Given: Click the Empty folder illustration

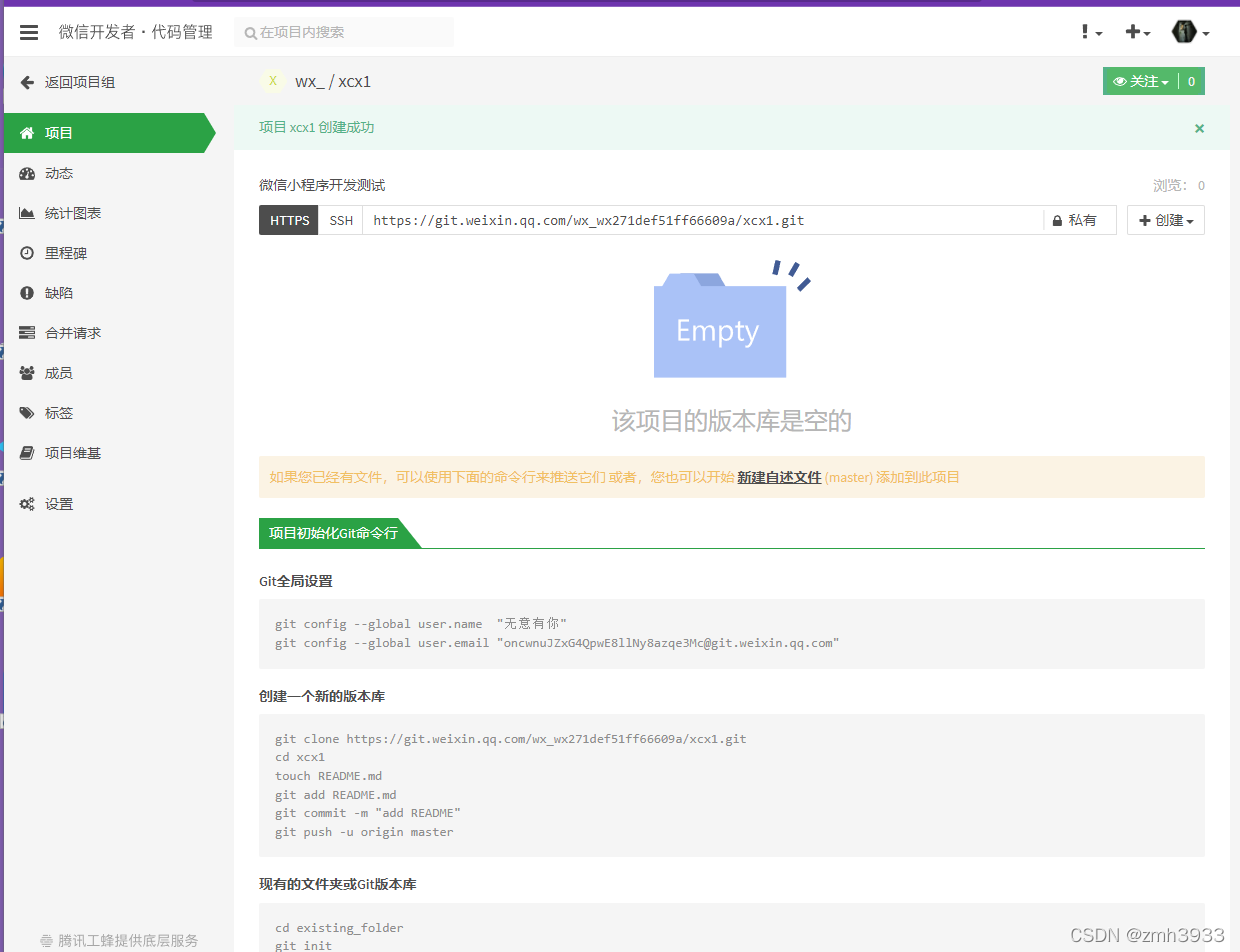Looking at the screenshot, I should click(x=732, y=320).
